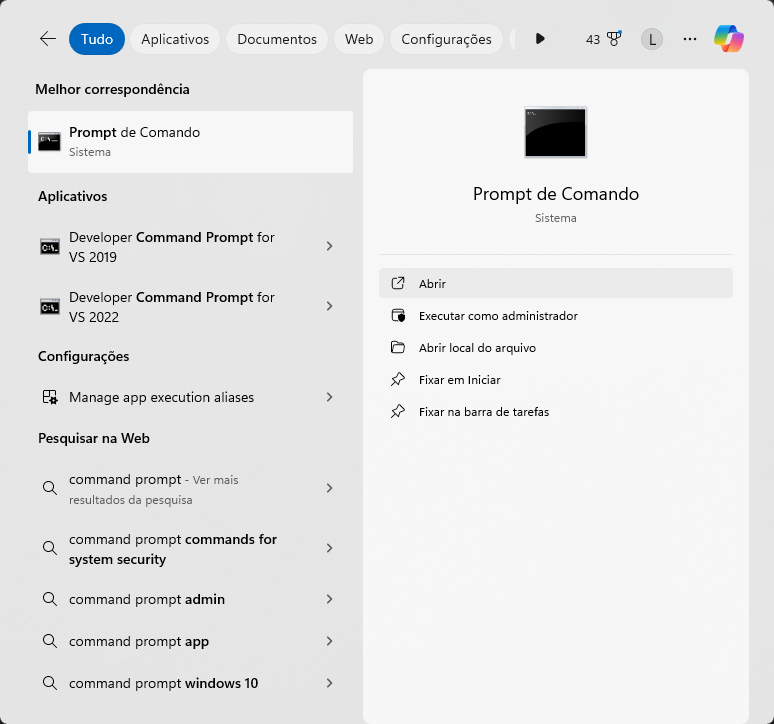Switch to the Aplicativos filter tab

(x=175, y=39)
